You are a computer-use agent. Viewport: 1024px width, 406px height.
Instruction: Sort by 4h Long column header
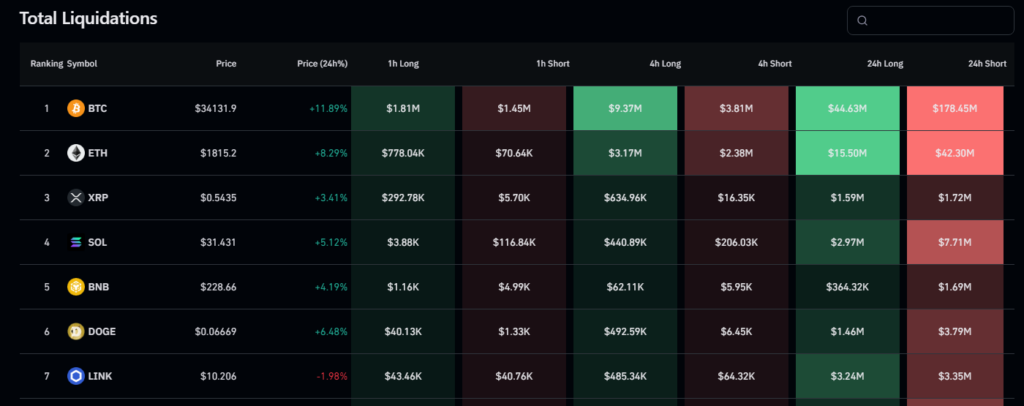point(665,64)
